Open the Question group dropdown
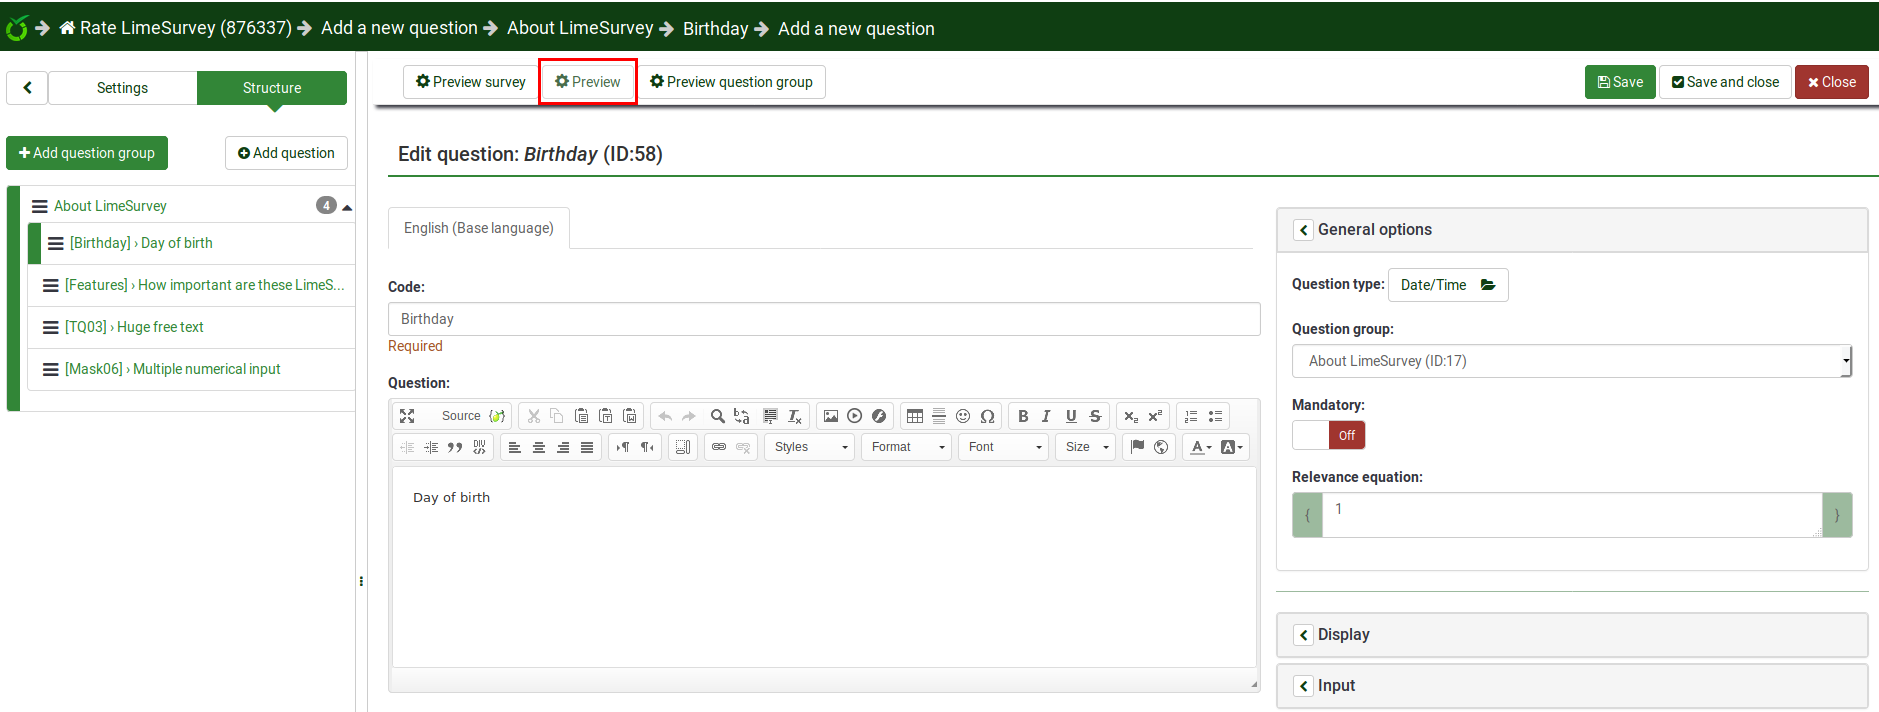Viewport: 1879px width, 712px height. click(x=1571, y=361)
